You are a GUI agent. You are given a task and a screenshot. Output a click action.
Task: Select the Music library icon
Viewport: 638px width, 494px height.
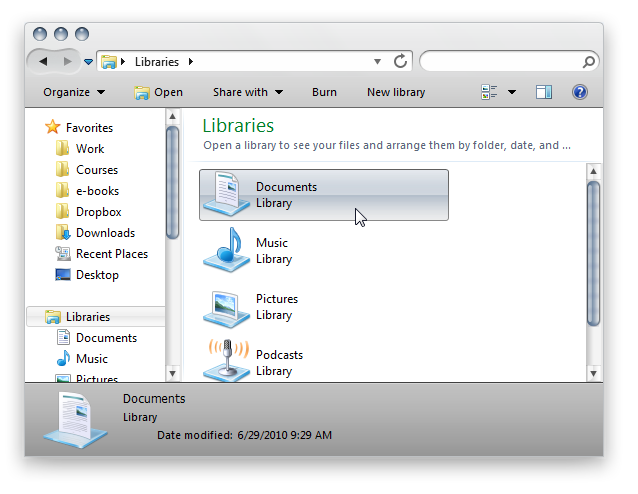227,250
